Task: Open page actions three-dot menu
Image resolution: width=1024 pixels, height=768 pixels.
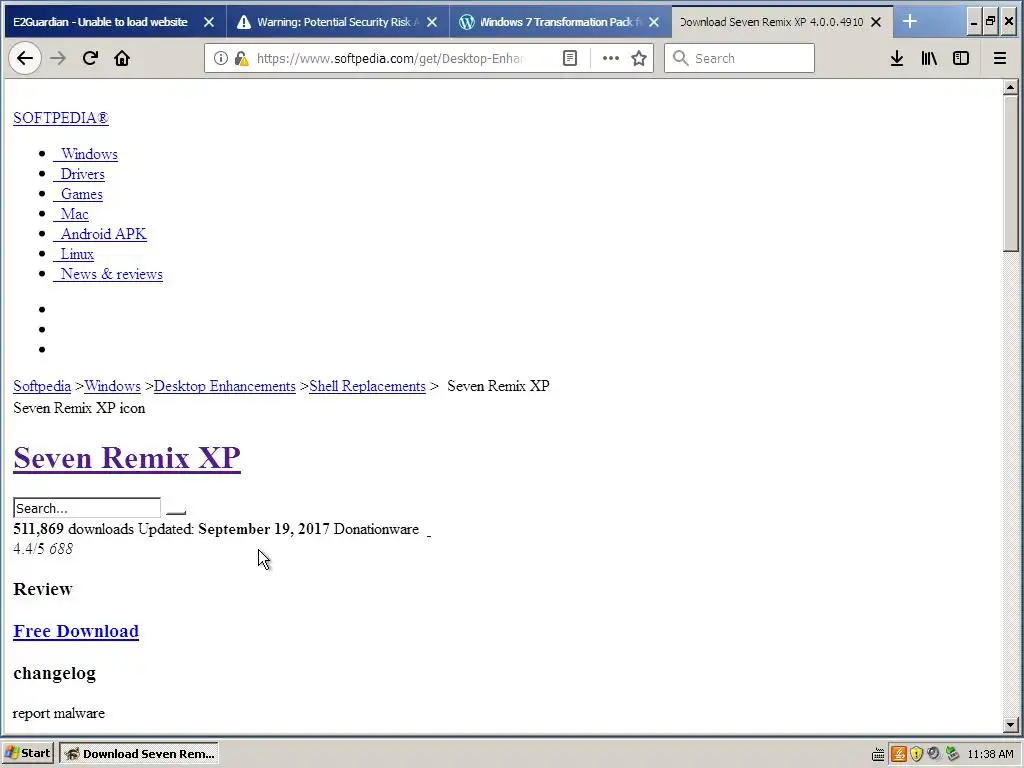Action: [x=611, y=58]
